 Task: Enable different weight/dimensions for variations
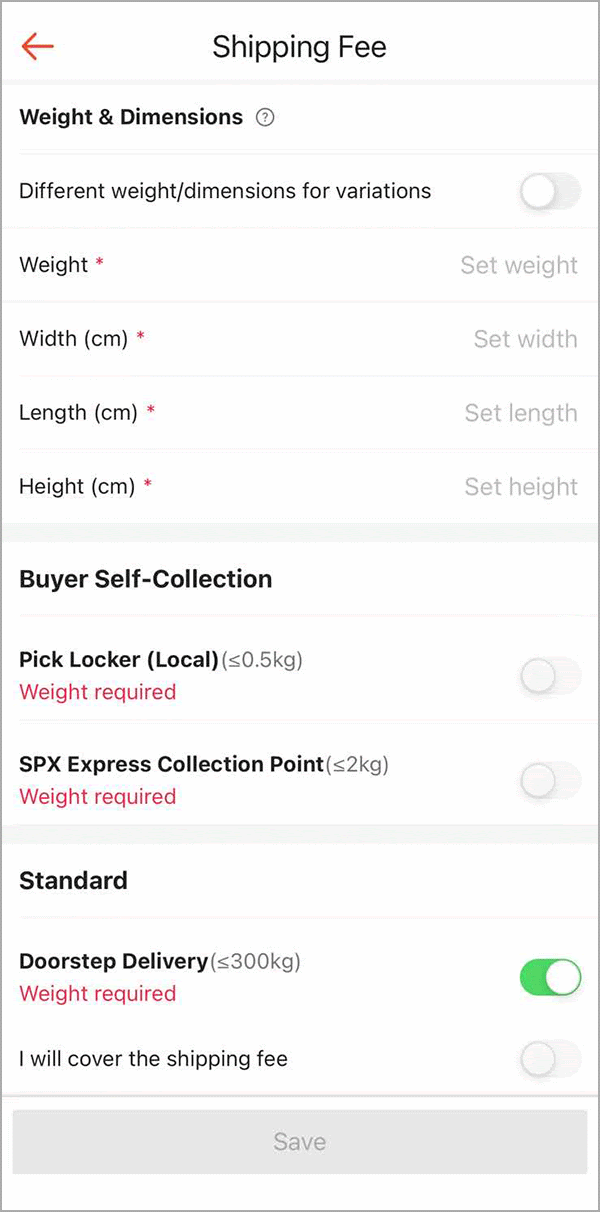point(549,191)
